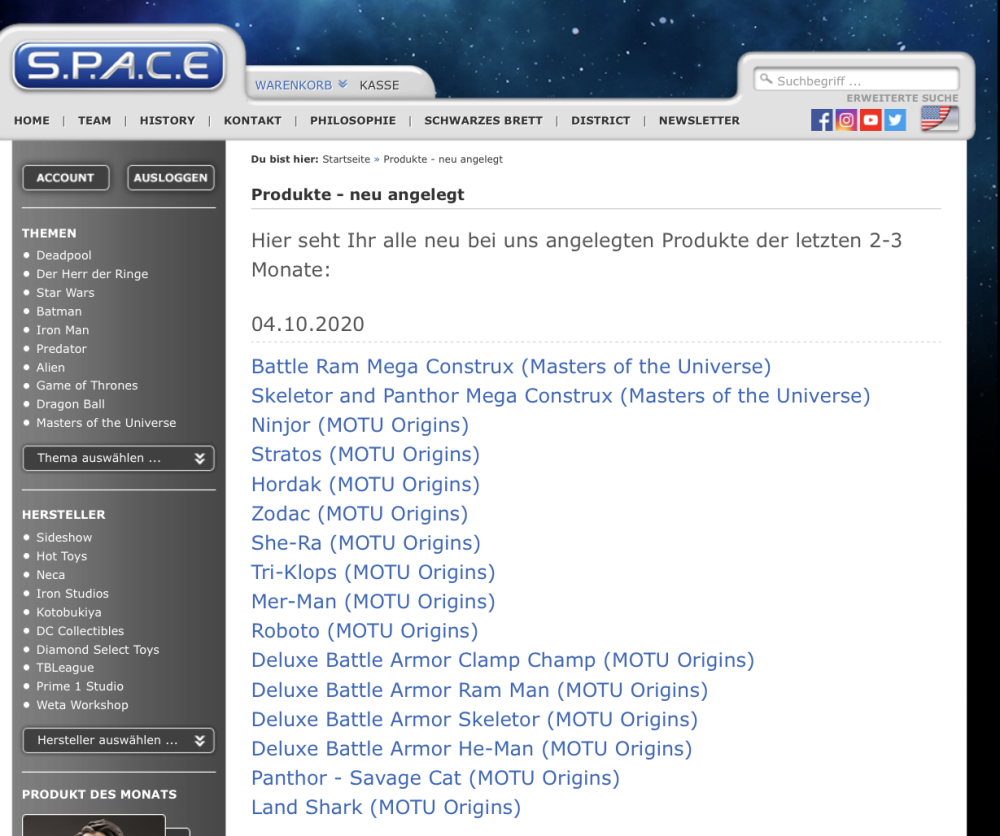This screenshot has width=1000, height=836.
Task: Open Deluxe Battle Armor Clamp Champ
Action: coord(503,661)
